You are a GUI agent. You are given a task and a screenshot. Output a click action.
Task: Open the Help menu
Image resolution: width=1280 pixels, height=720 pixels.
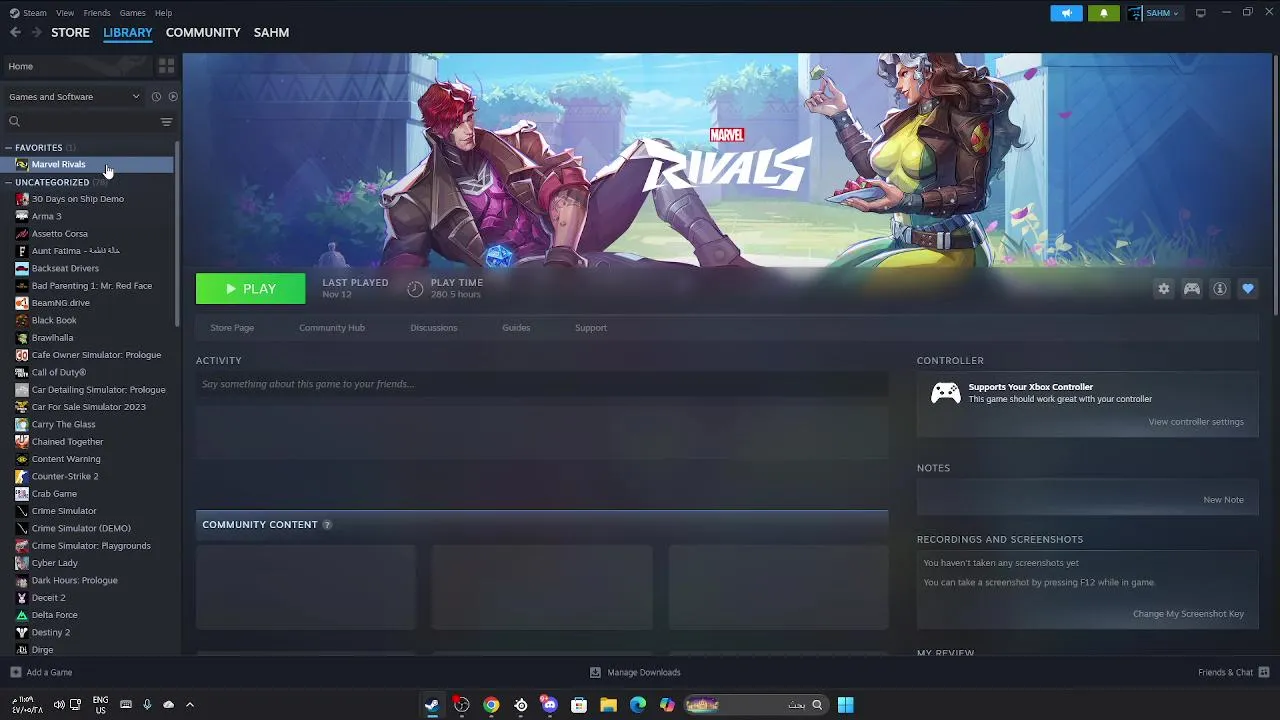pos(163,13)
